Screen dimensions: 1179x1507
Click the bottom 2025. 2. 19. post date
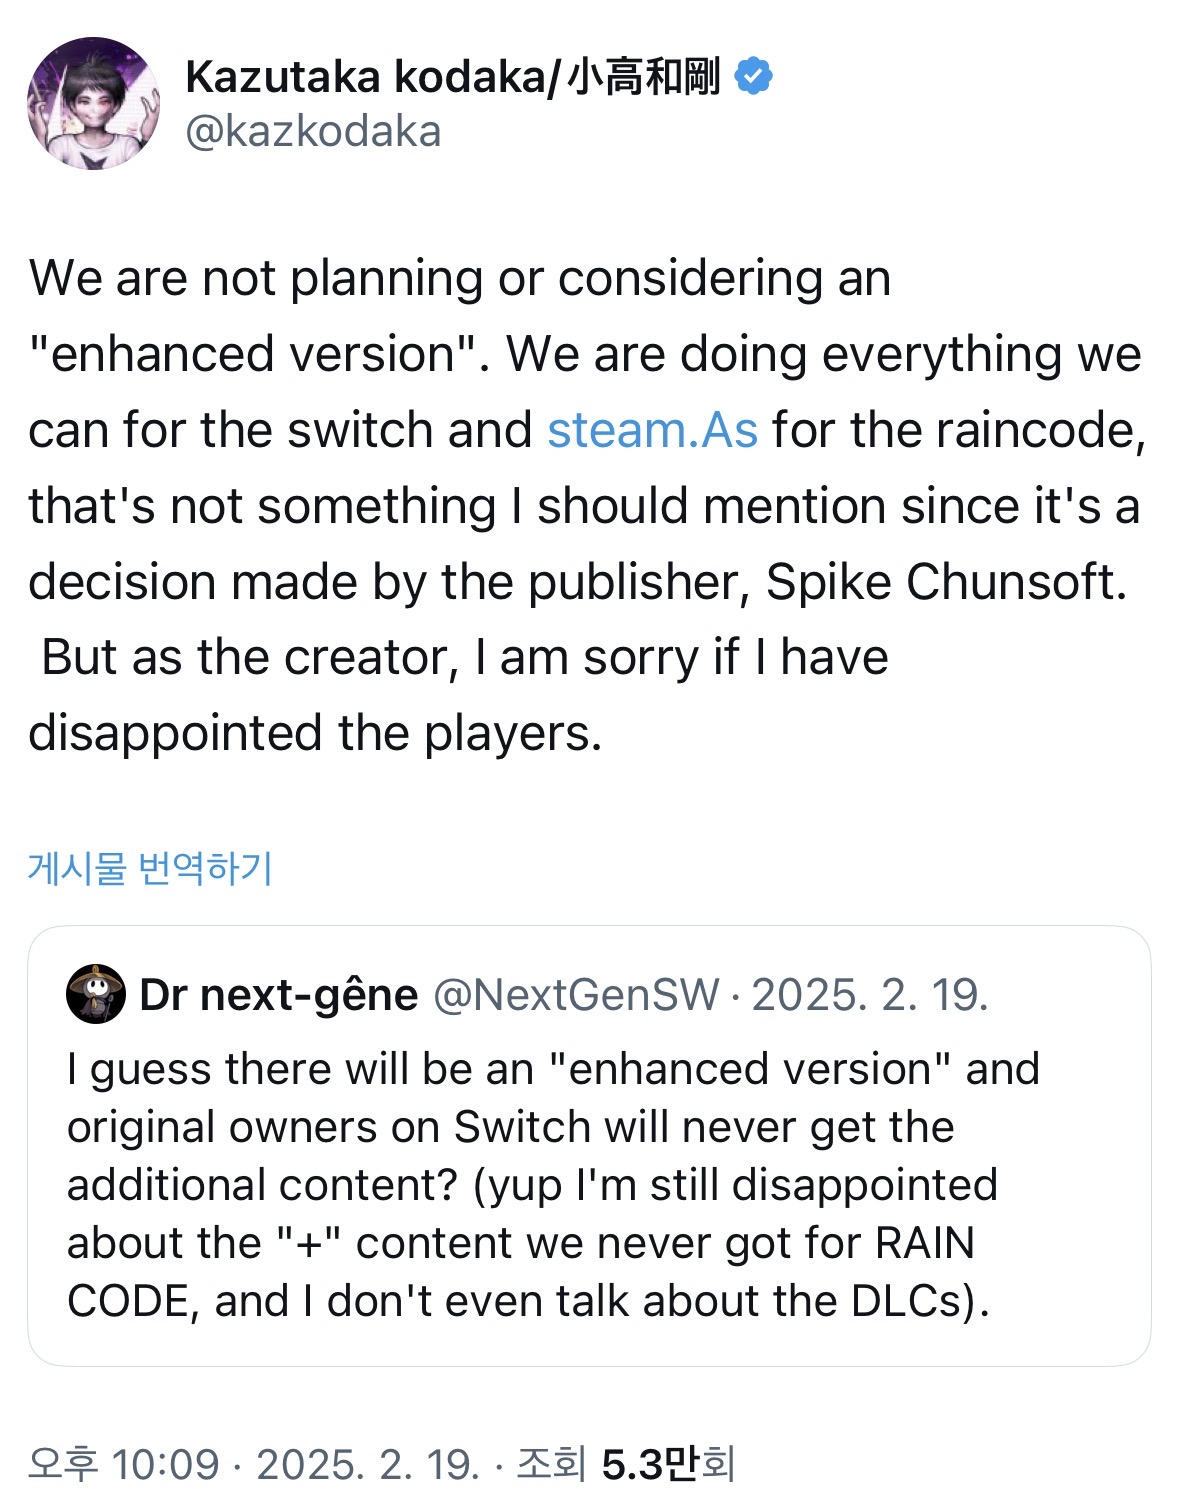368,1464
